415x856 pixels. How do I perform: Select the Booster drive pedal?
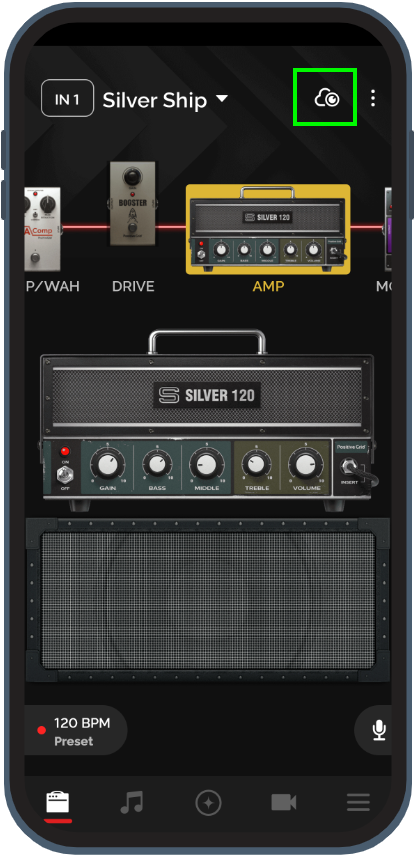pos(132,203)
